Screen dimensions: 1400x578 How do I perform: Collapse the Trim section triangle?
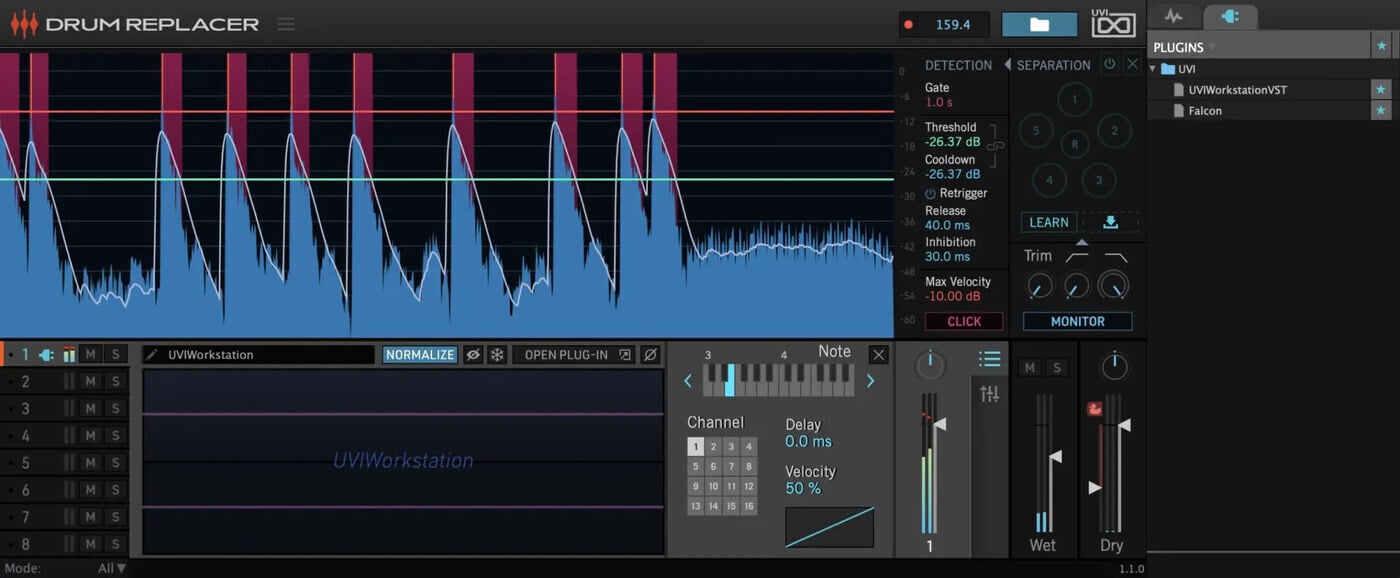[x=1081, y=242]
